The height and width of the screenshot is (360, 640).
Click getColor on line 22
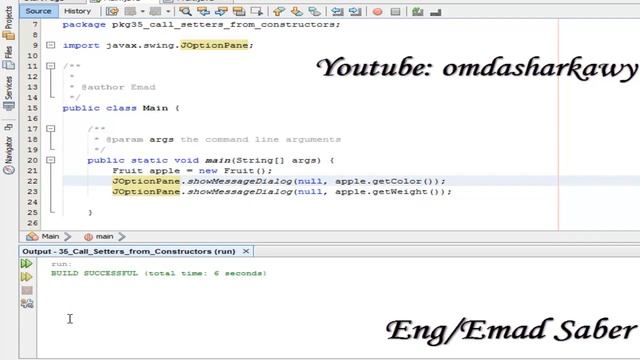click(x=397, y=181)
